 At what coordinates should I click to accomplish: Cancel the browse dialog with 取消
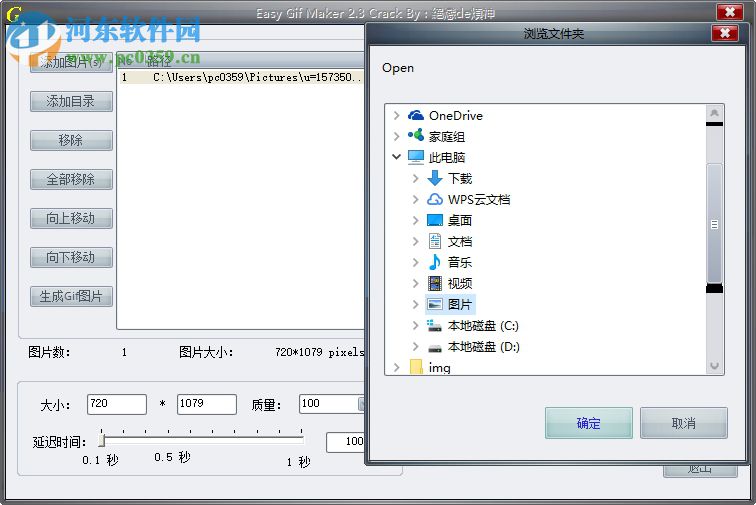point(684,423)
